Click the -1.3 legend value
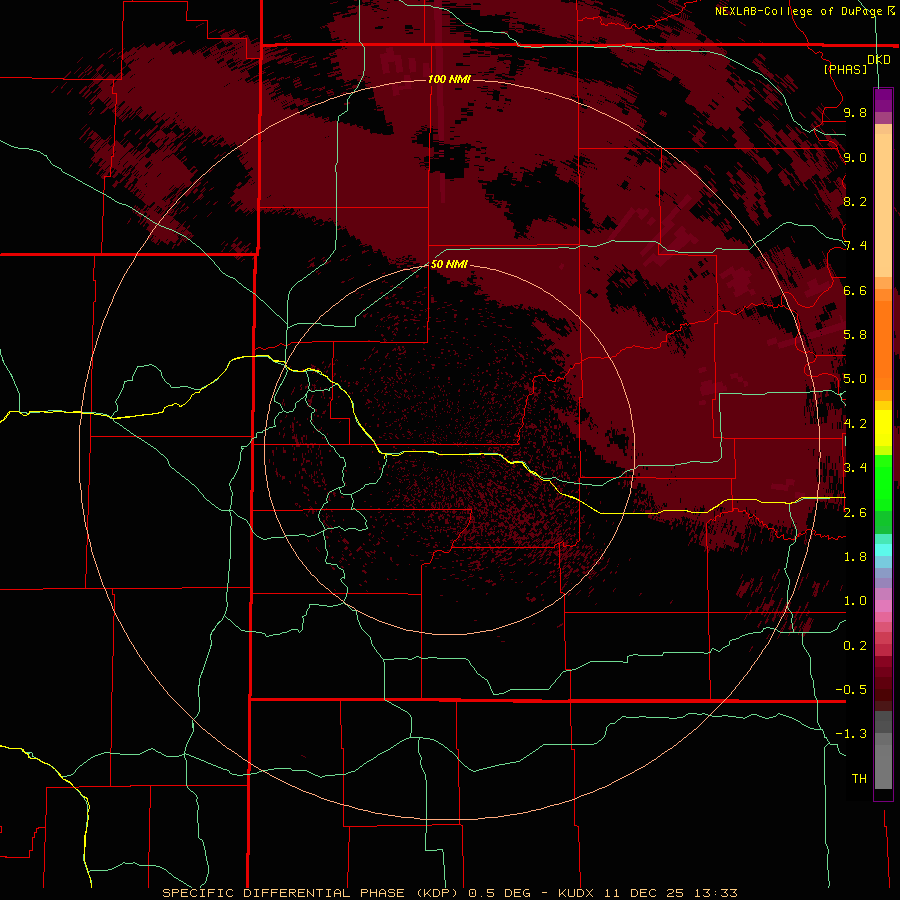This screenshot has width=900, height=900. click(x=851, y=734)
